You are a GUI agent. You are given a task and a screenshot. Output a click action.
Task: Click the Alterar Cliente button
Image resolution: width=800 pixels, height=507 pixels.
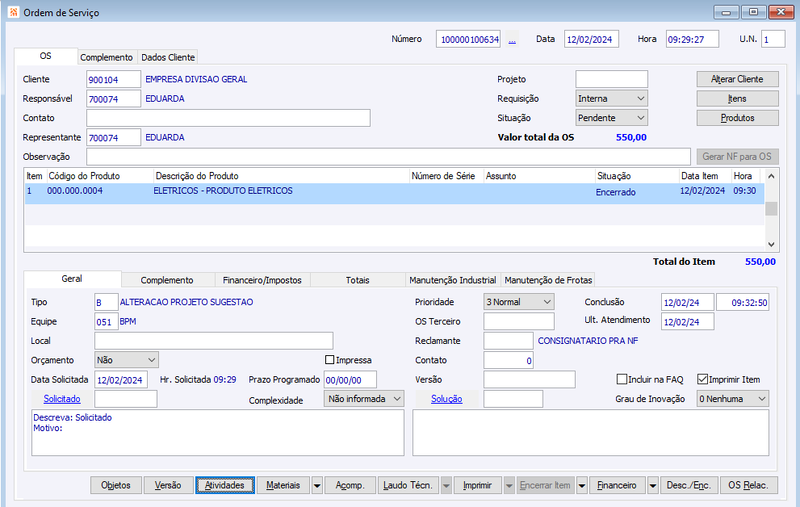pyautogui.click(x=737, y=79)
